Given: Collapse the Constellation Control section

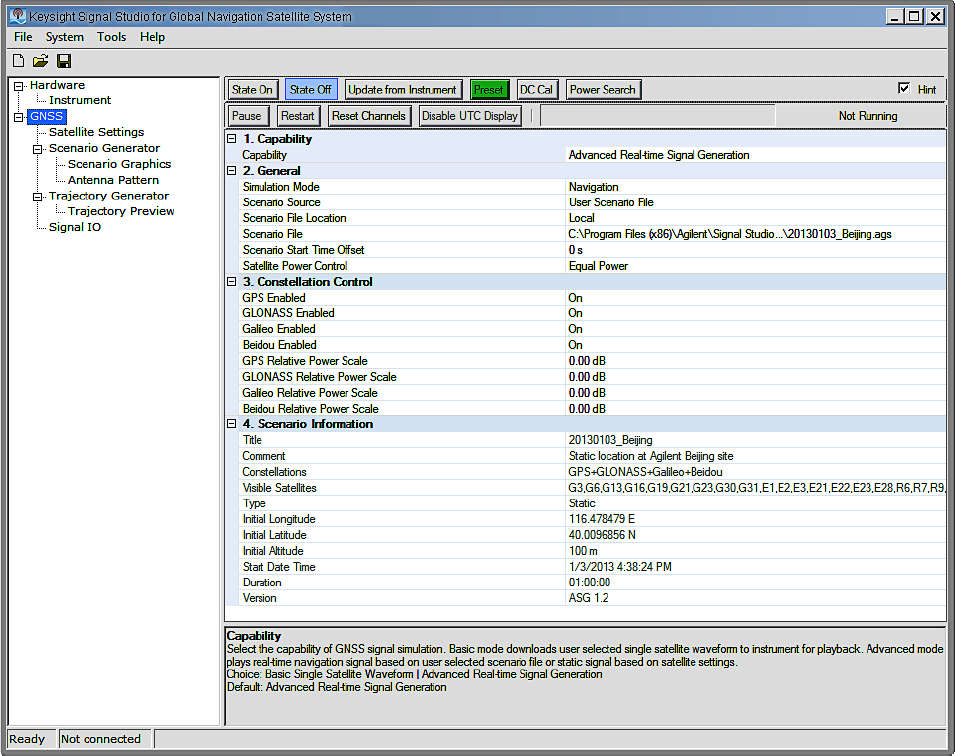Looking at the screenshot, I should [x=232, y=282].
